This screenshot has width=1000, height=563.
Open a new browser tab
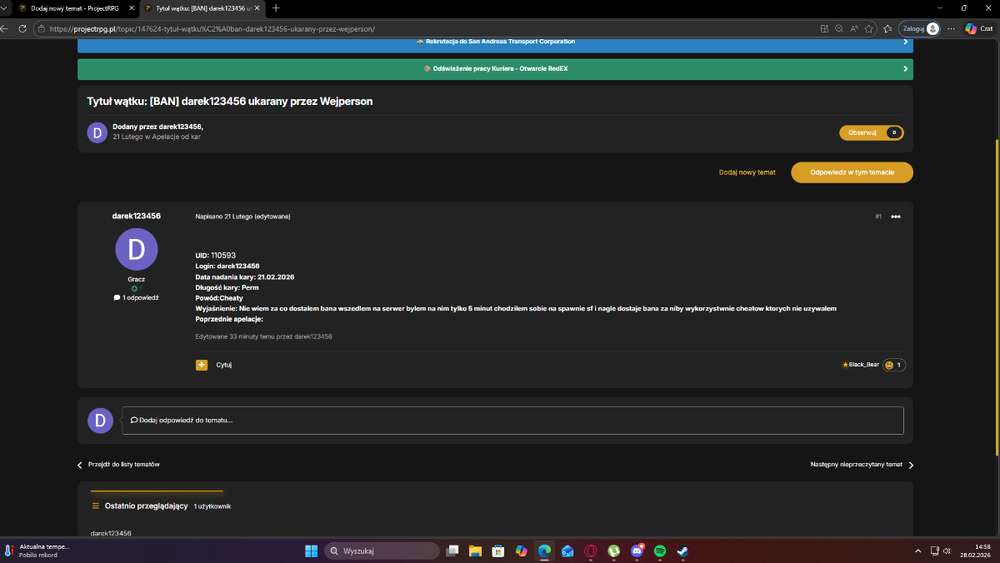point(276,8)
